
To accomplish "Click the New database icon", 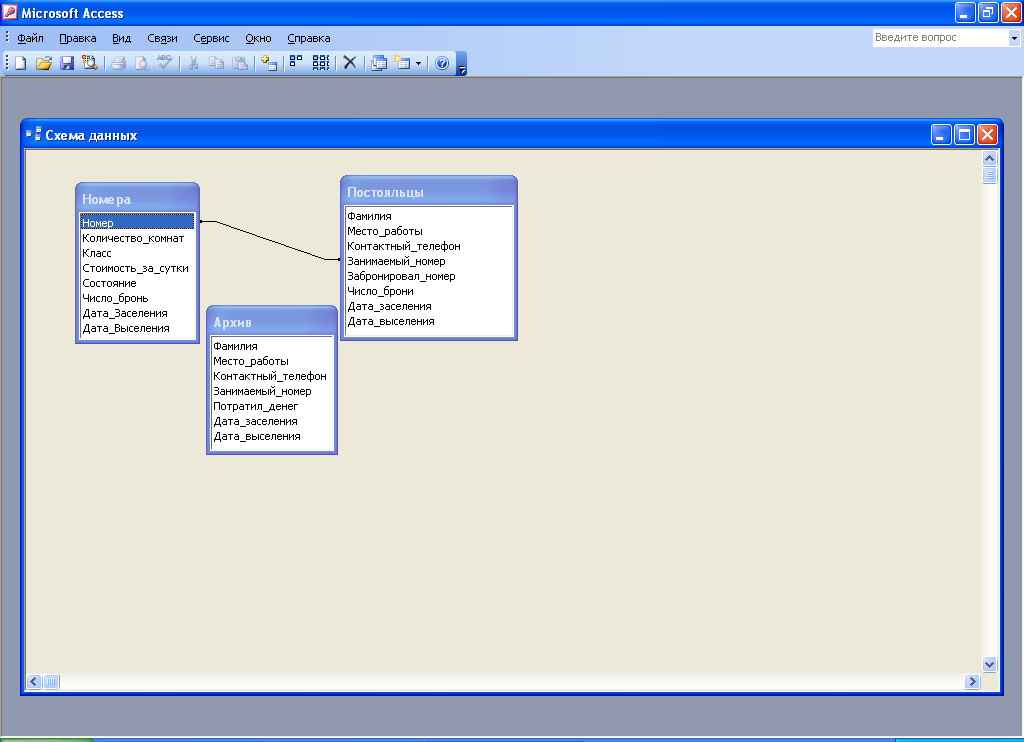I will coord(20,63).
